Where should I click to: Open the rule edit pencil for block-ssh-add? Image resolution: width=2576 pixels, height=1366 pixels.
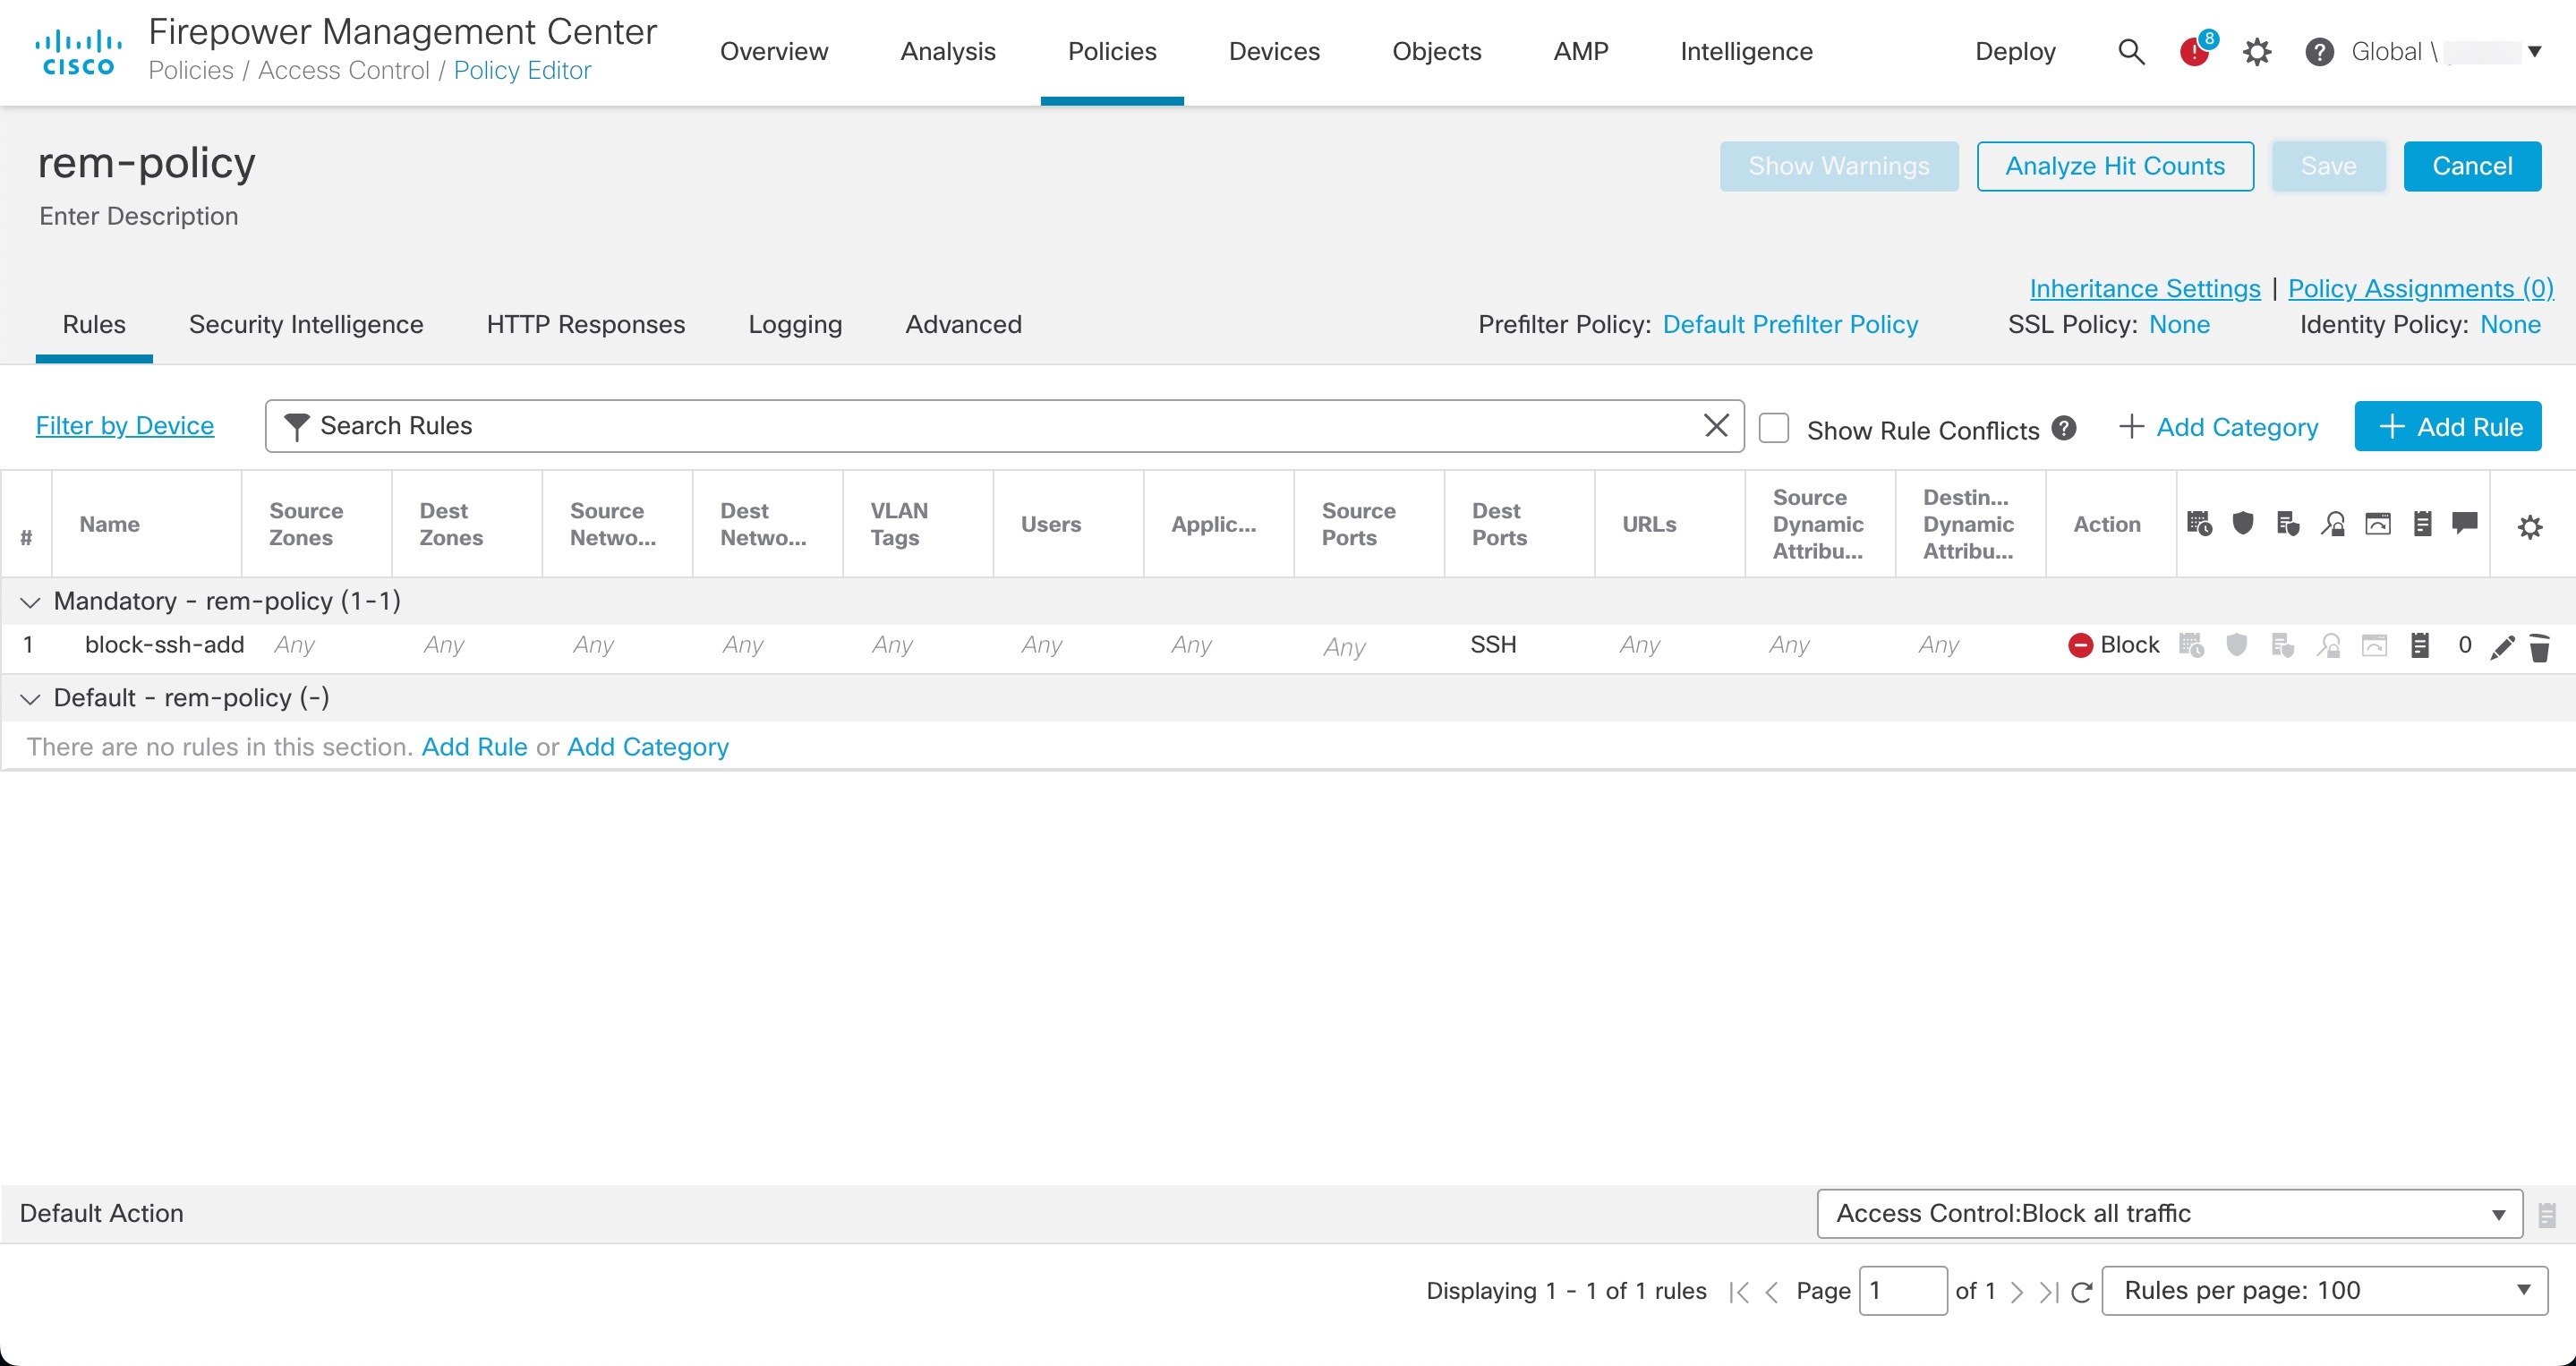pos(2503,646)
